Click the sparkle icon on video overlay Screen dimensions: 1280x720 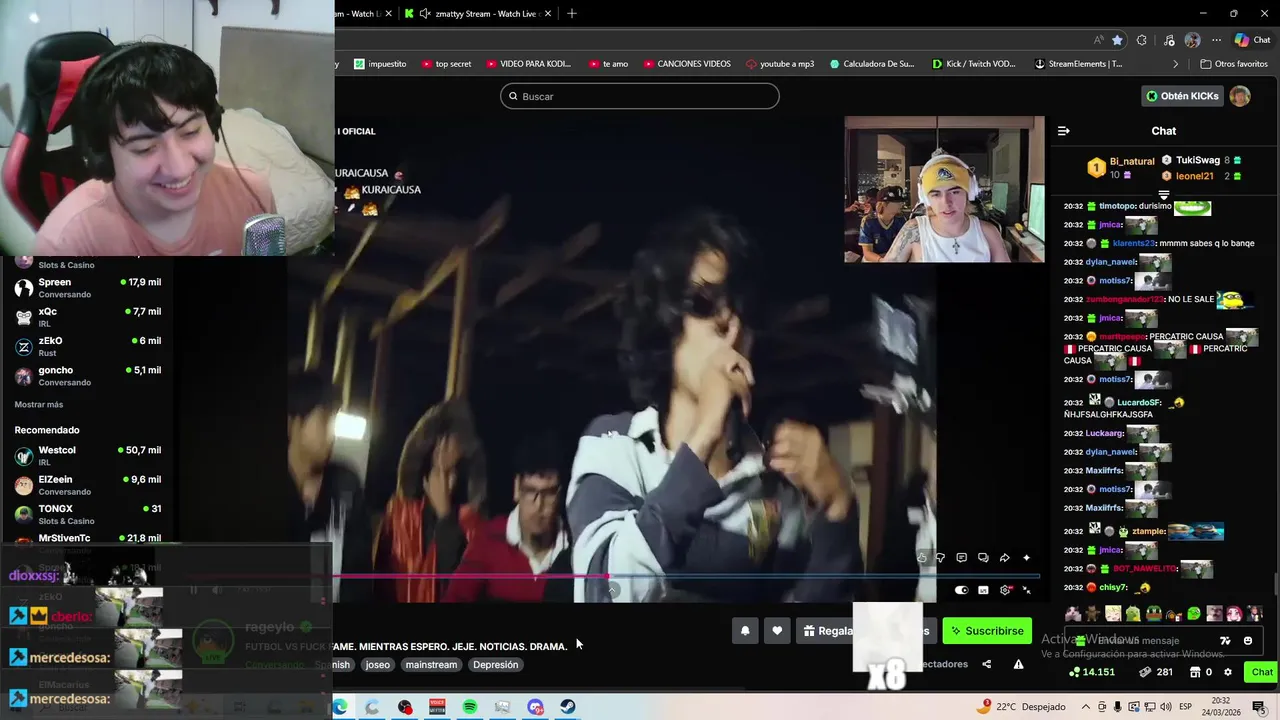pyautogui.click(x=1026, y=558)
